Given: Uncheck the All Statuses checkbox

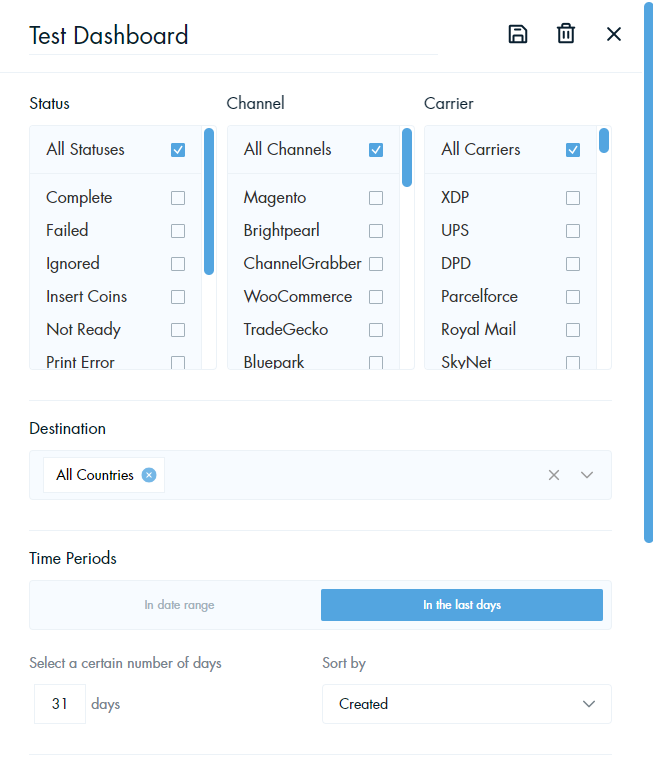Looking at the screenshot, I should pyautogui.click(x=178, y=149).
